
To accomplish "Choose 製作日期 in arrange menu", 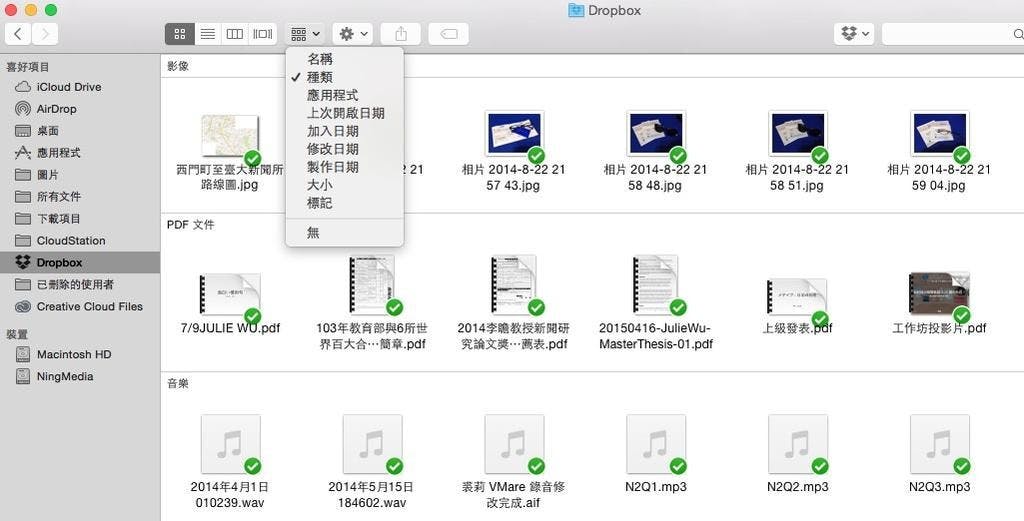I will click(x=345, y=167).
